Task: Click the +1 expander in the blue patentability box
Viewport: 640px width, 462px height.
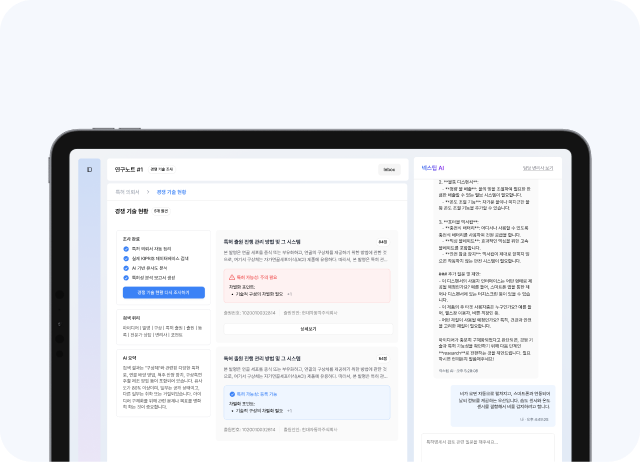Action: (289, 411)
